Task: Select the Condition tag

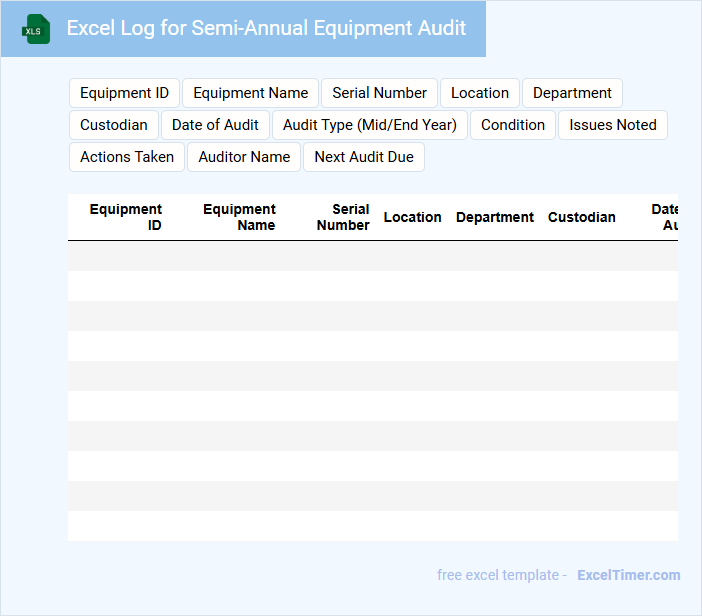Action: click(512, 125)
